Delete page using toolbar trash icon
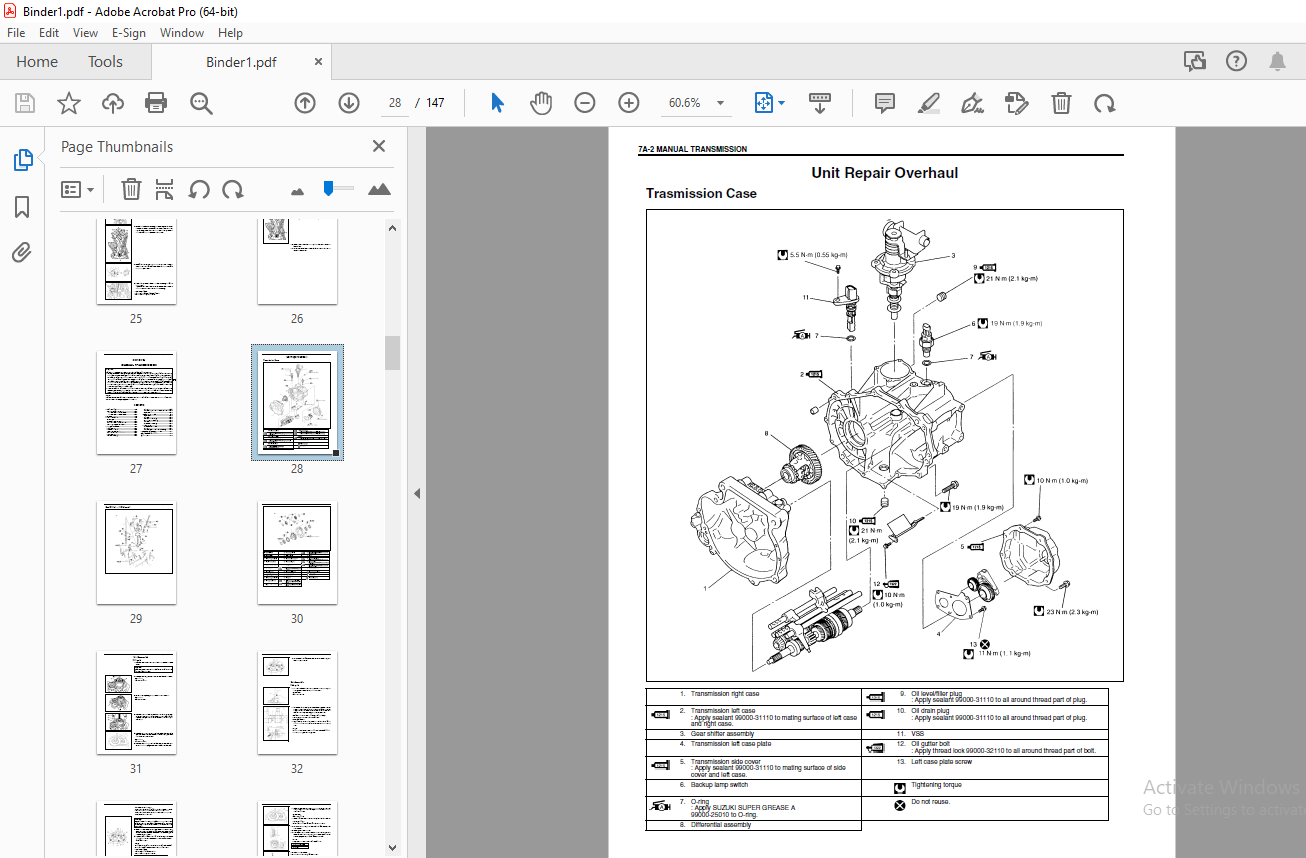 [x=1061, y=103]
